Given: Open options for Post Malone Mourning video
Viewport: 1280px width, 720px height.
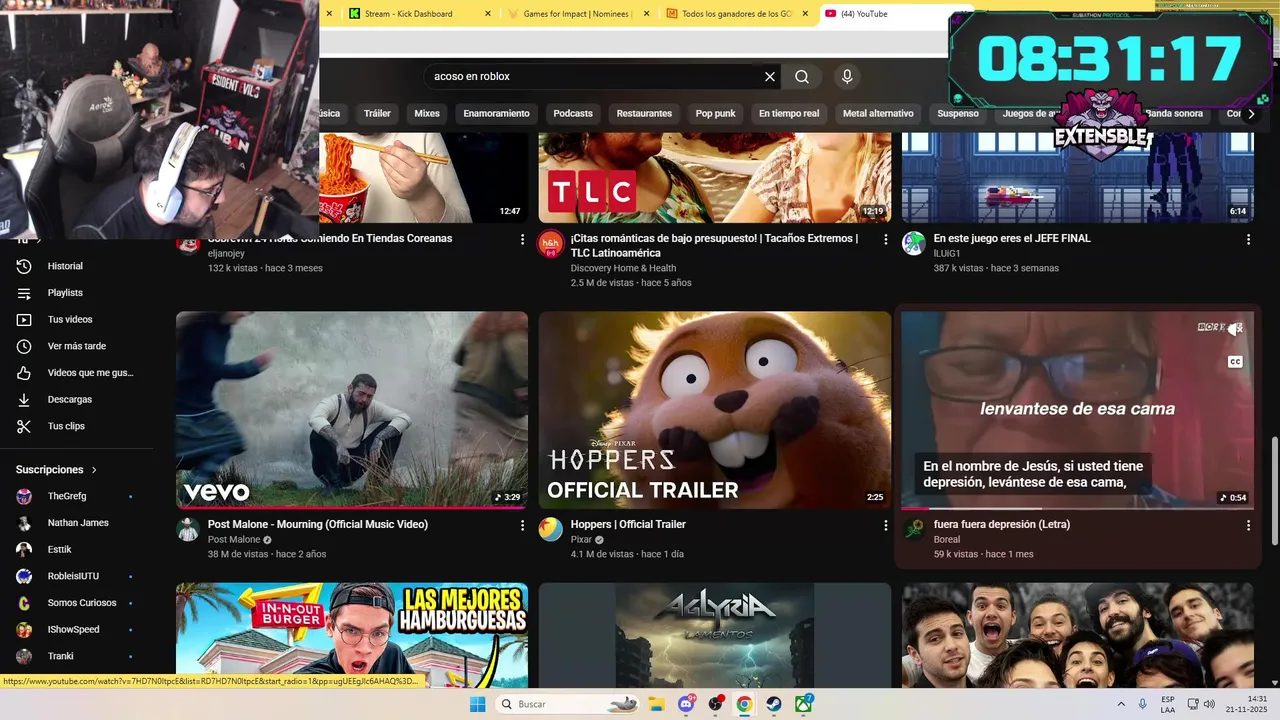Looking at the screenshot, I should click(x=522, y=525).
